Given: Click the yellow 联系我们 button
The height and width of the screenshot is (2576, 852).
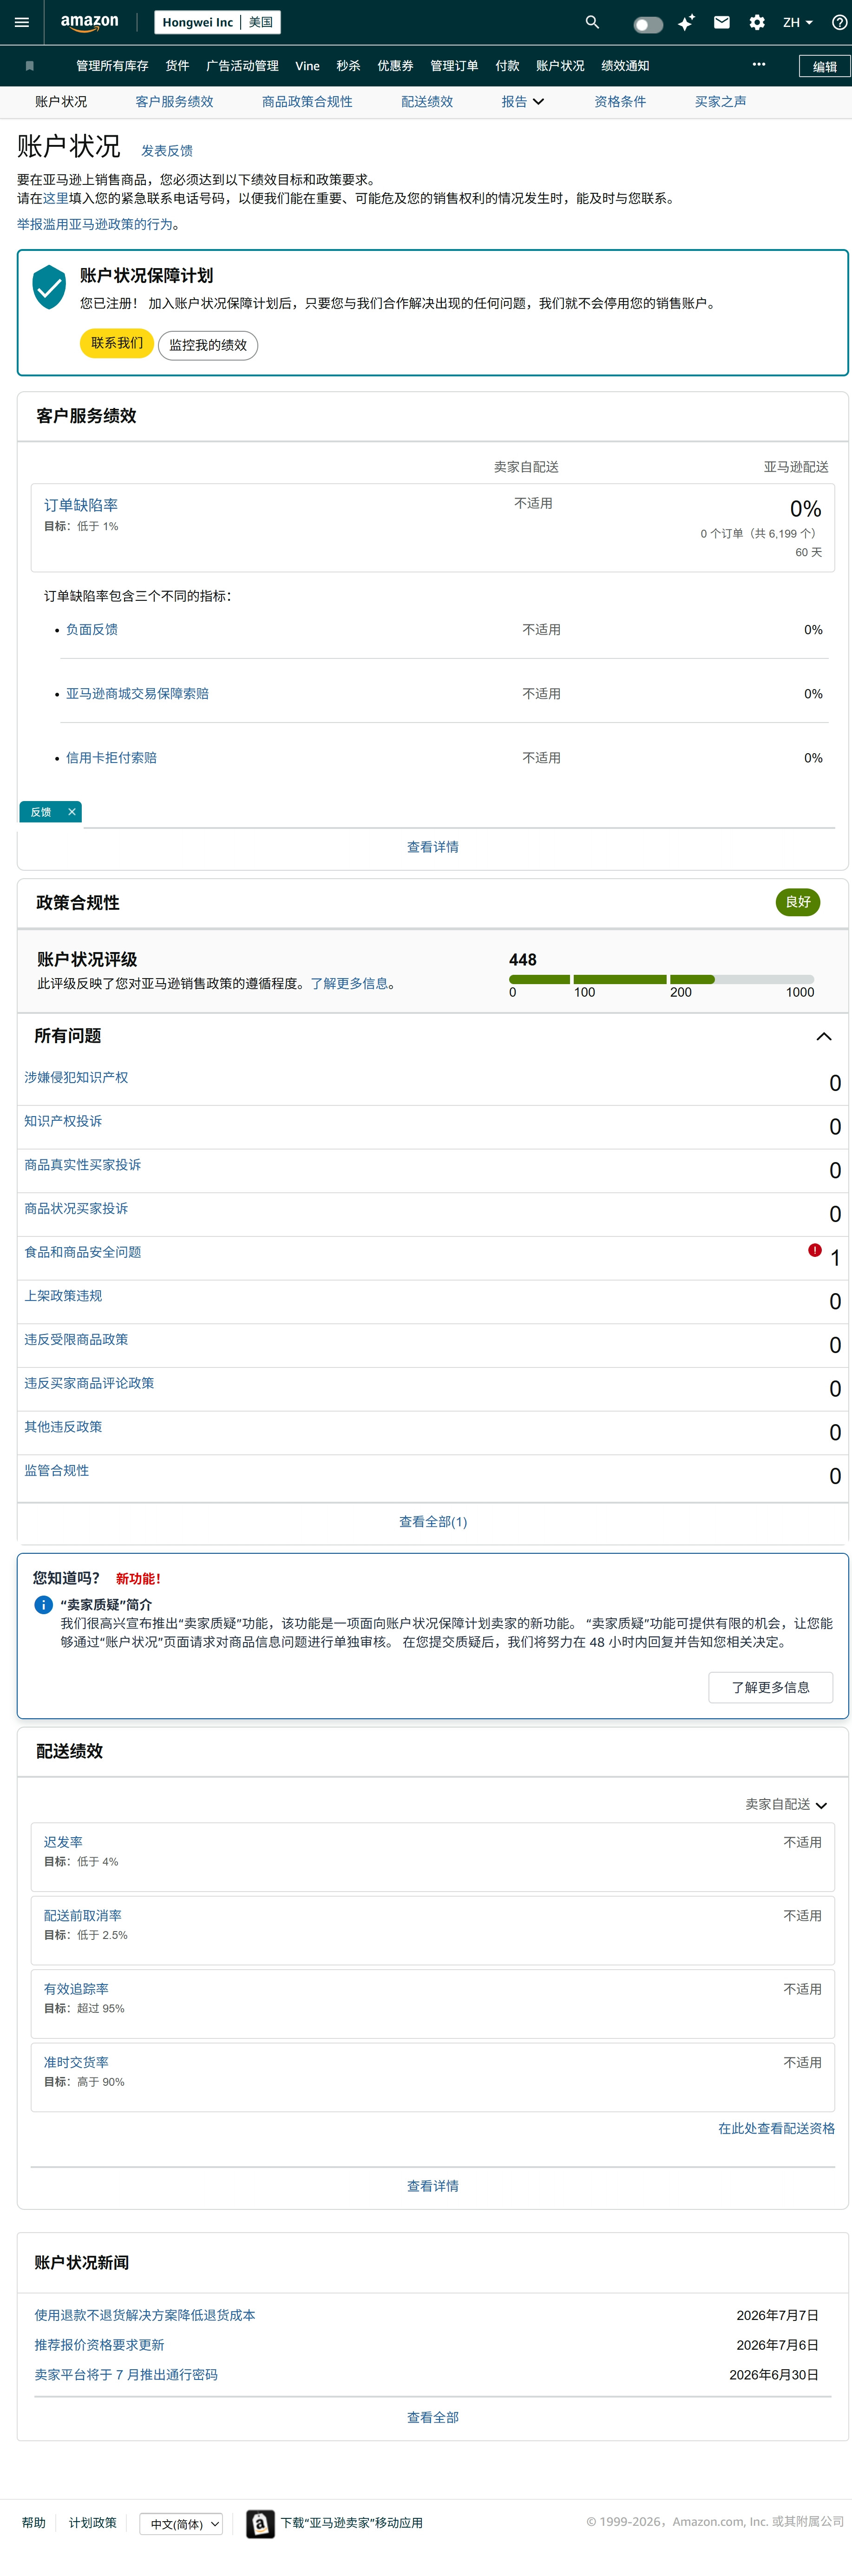Looking at the screenshot, I should point(117,343).
